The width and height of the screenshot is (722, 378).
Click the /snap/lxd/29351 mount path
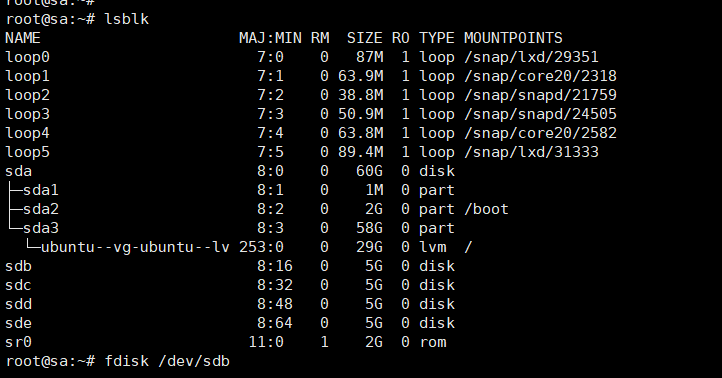(x=531, y=57)
